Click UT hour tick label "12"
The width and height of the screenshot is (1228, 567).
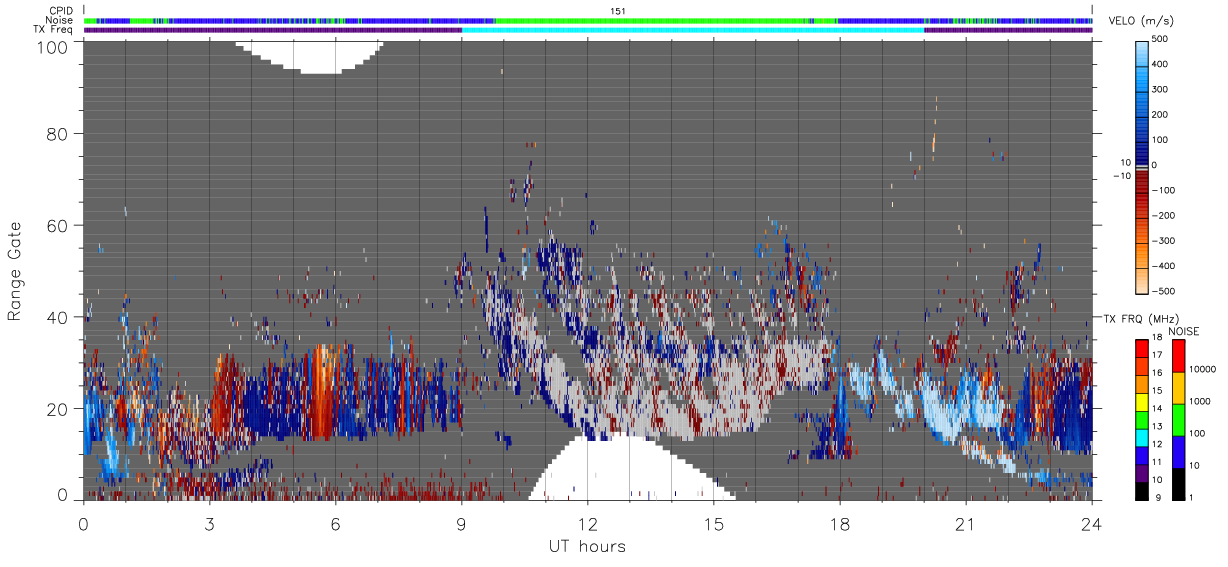click(x=587, y=524)
